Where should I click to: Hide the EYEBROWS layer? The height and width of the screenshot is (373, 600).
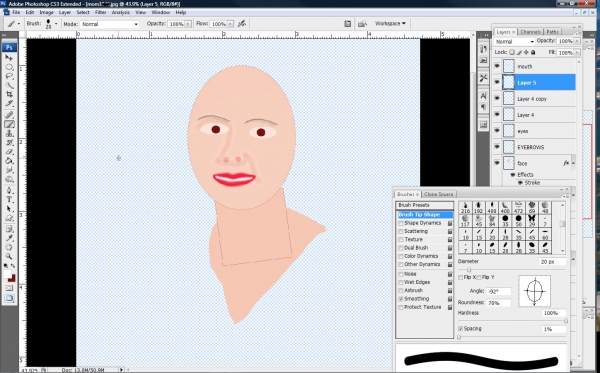pos(497,147)
